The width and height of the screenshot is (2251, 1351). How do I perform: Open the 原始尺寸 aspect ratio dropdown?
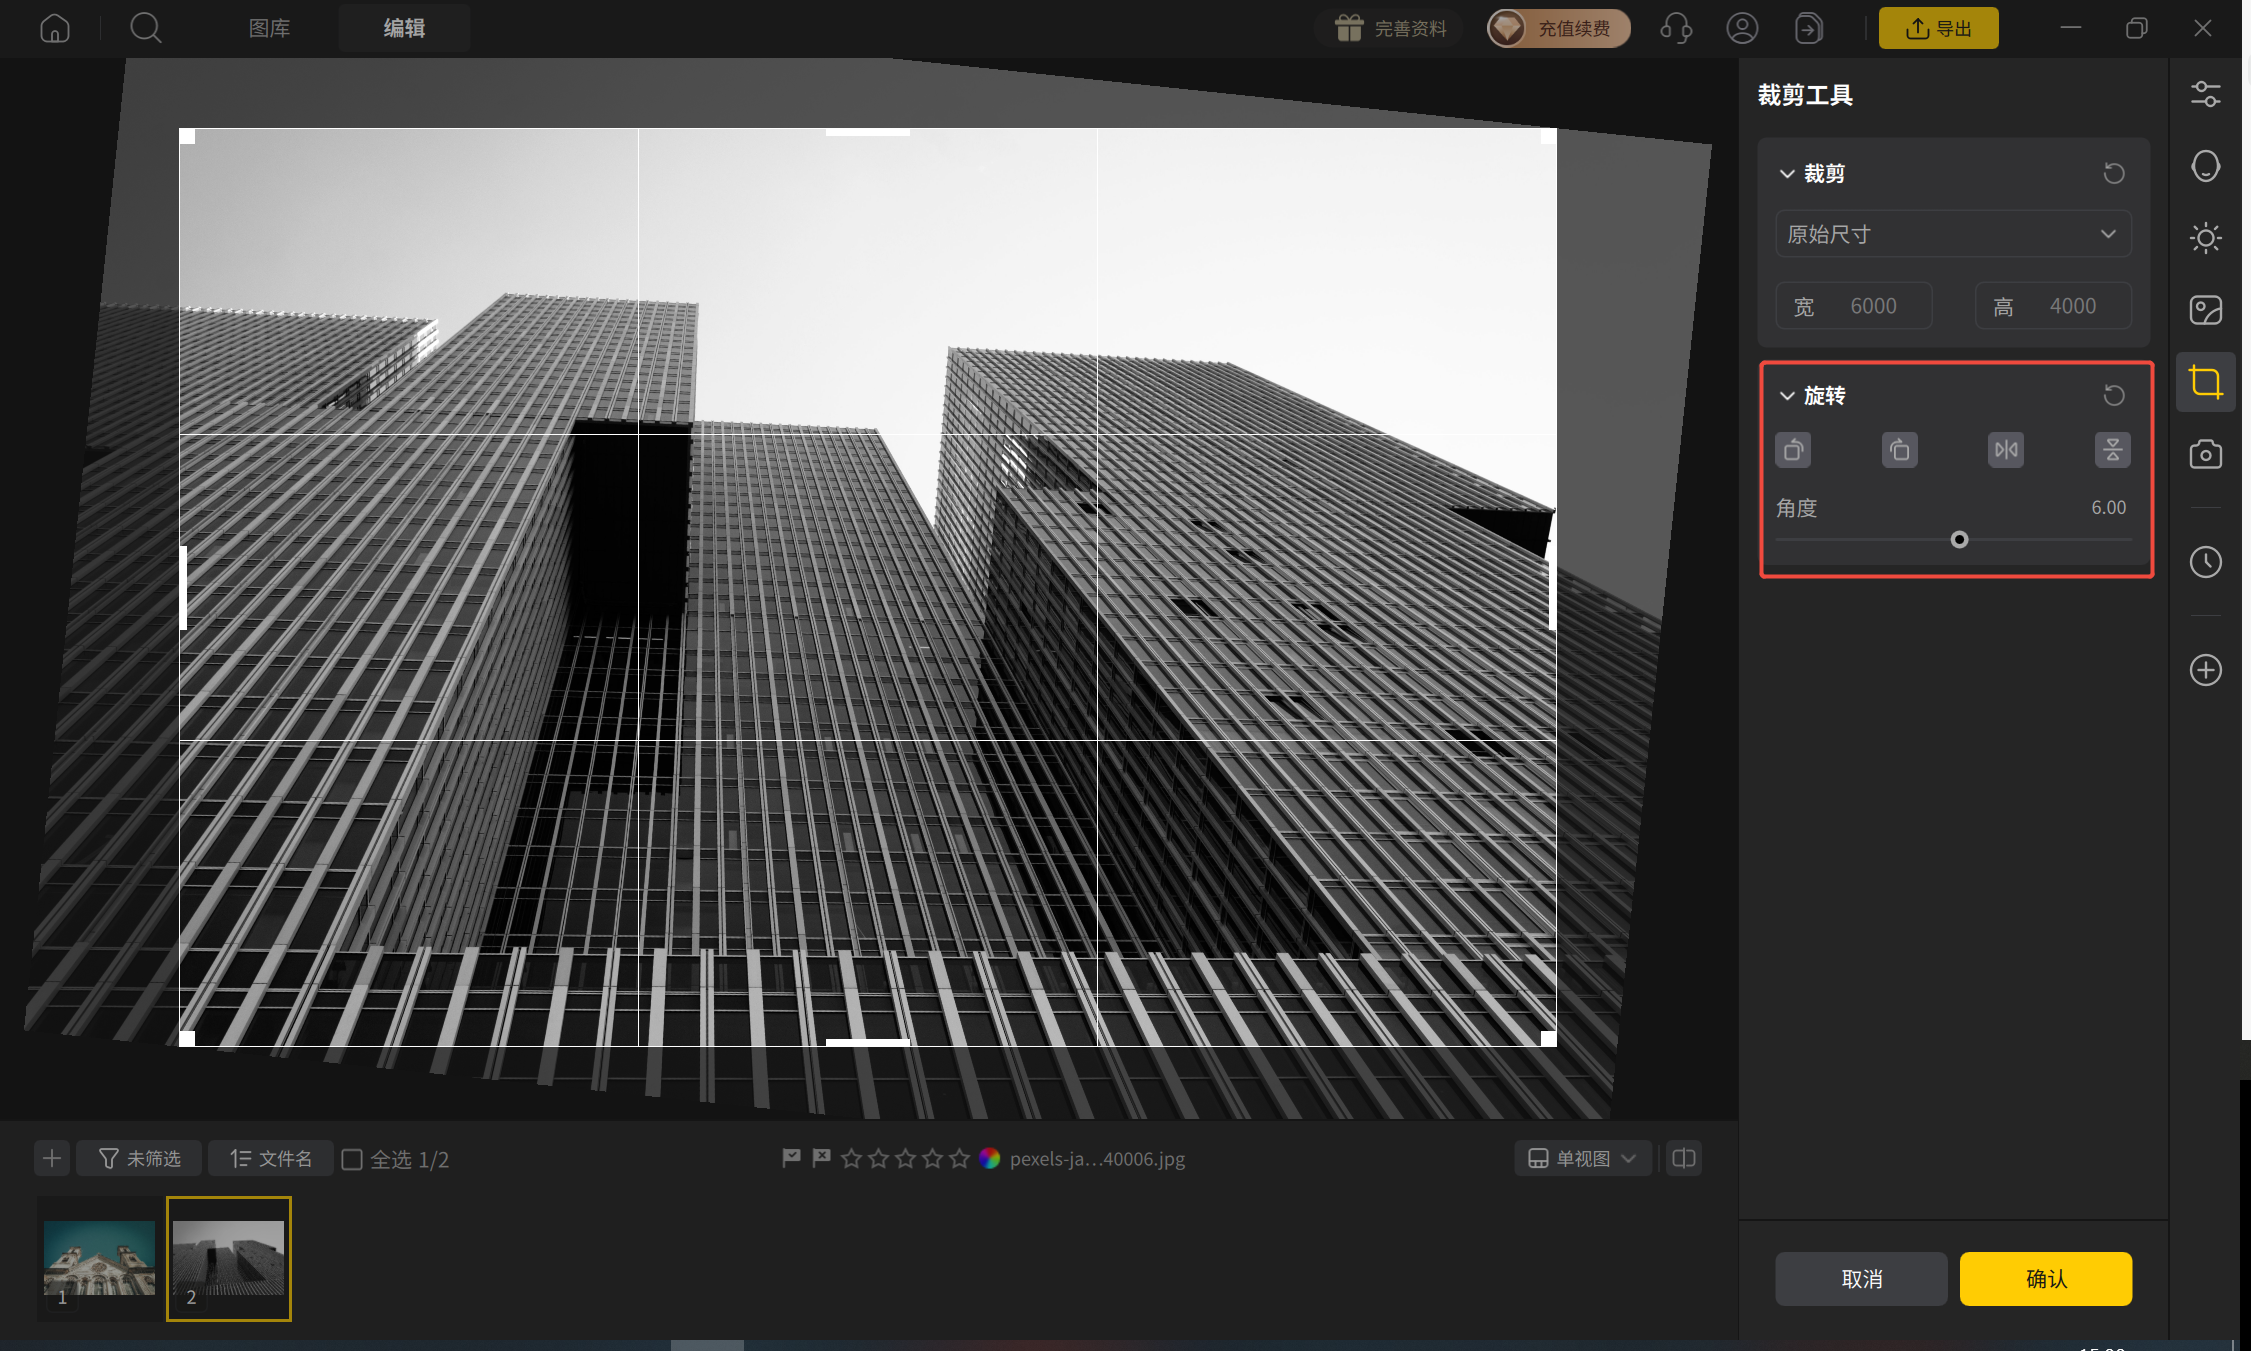coord(1953,234)
